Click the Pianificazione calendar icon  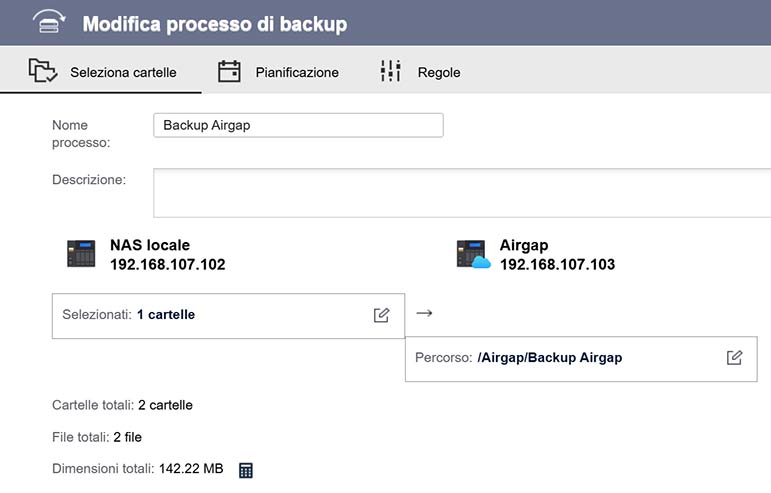coord(230,71)
